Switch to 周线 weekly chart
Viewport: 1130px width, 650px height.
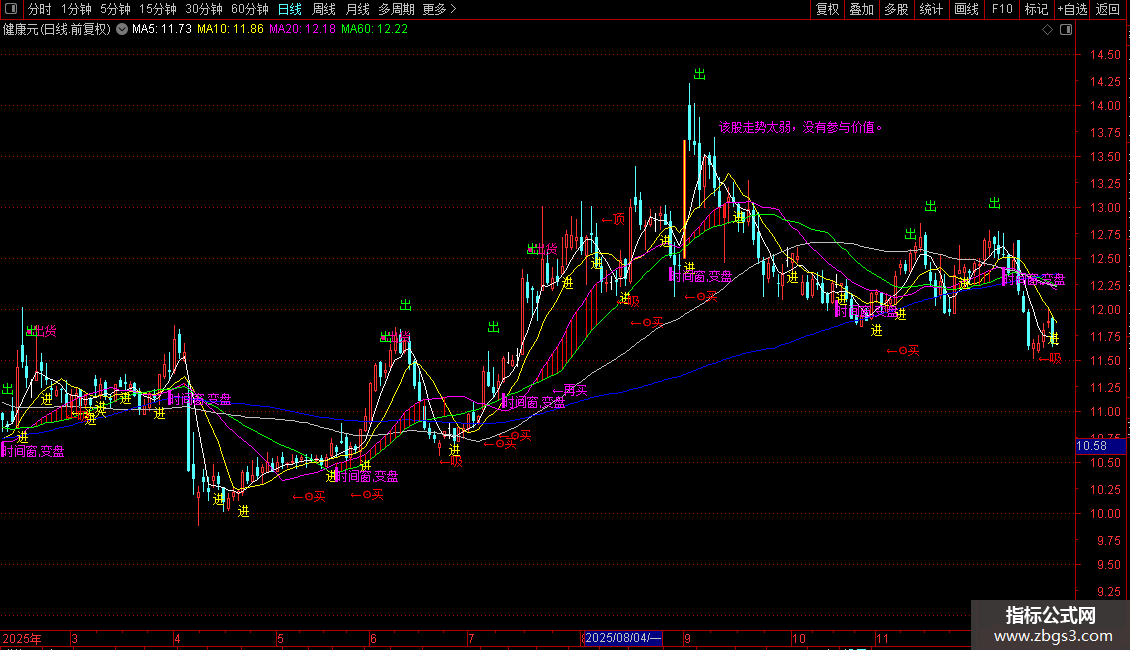[324, 9]
